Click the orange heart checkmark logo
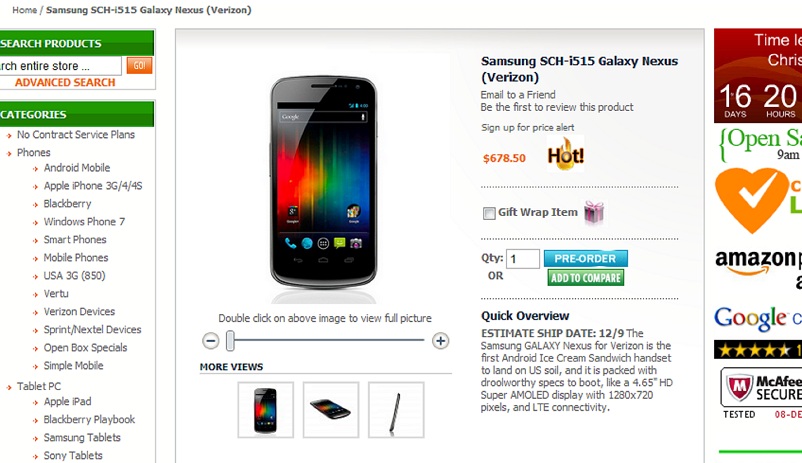 pyautogui.click(x=752, y=200)
